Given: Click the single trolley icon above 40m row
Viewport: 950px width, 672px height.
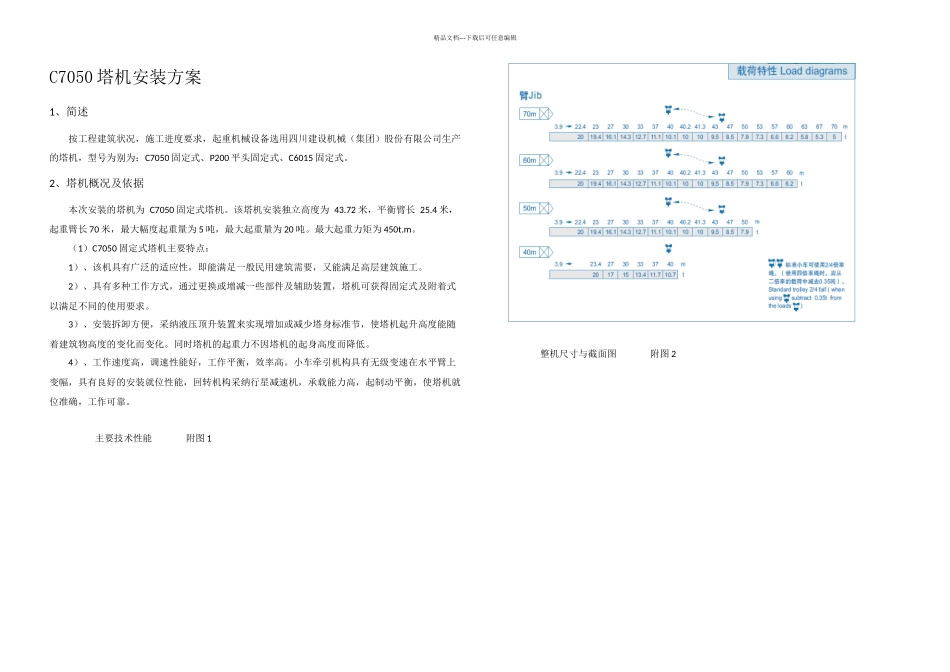Looking at the screenshot, I should click(668, 248).
